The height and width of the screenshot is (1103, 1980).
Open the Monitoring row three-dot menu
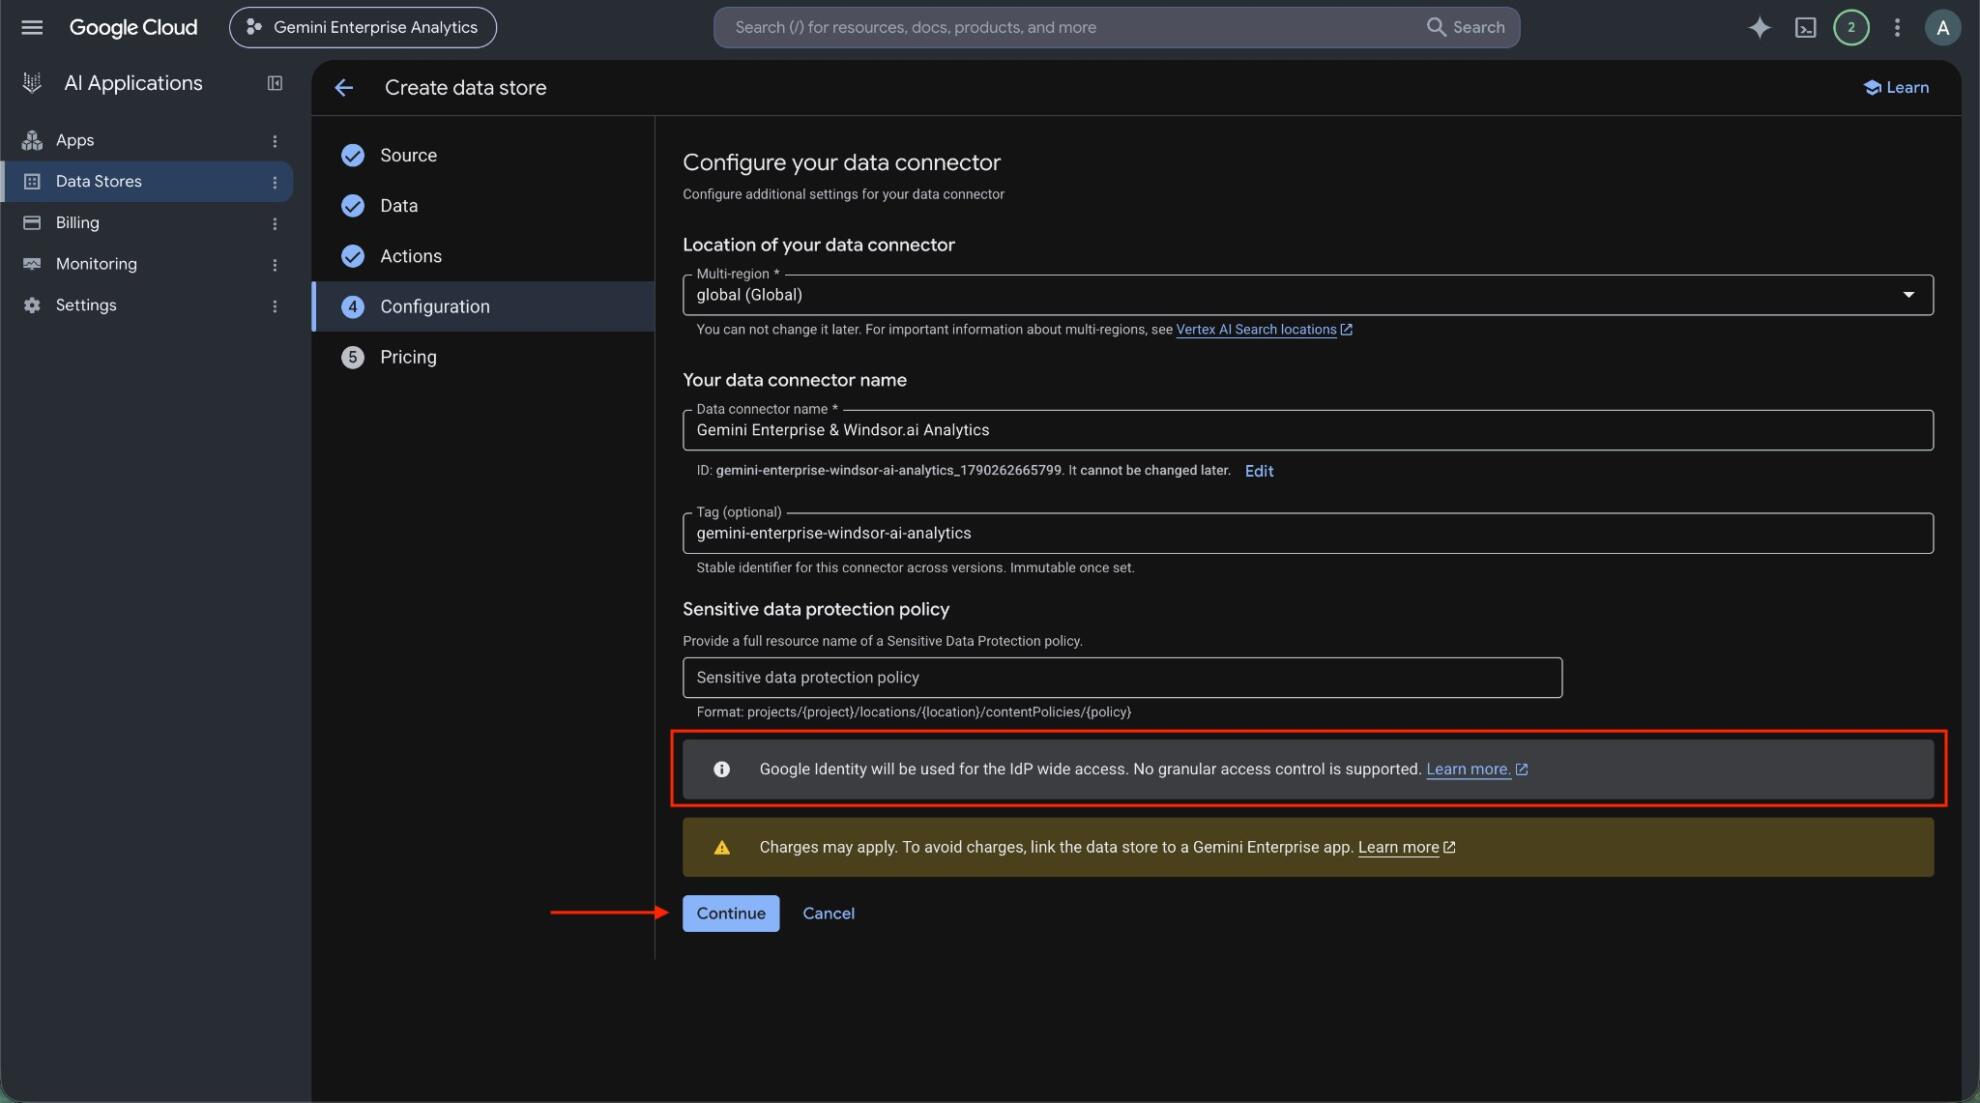pos(274,264)
